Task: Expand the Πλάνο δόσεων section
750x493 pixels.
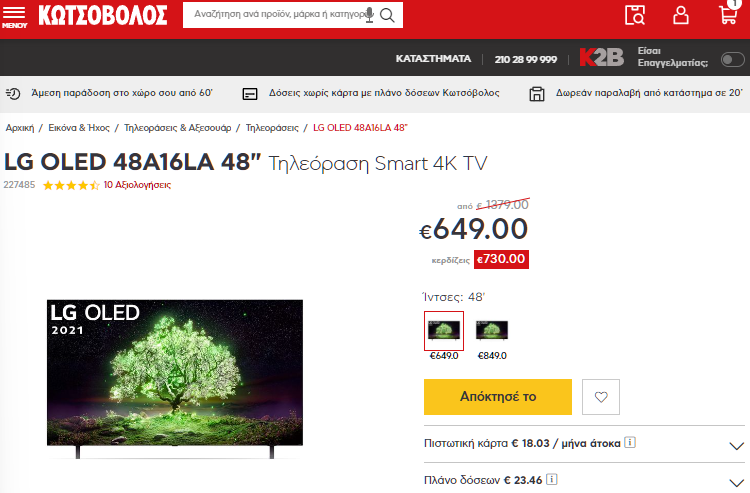Action: (x=584, y=479)
